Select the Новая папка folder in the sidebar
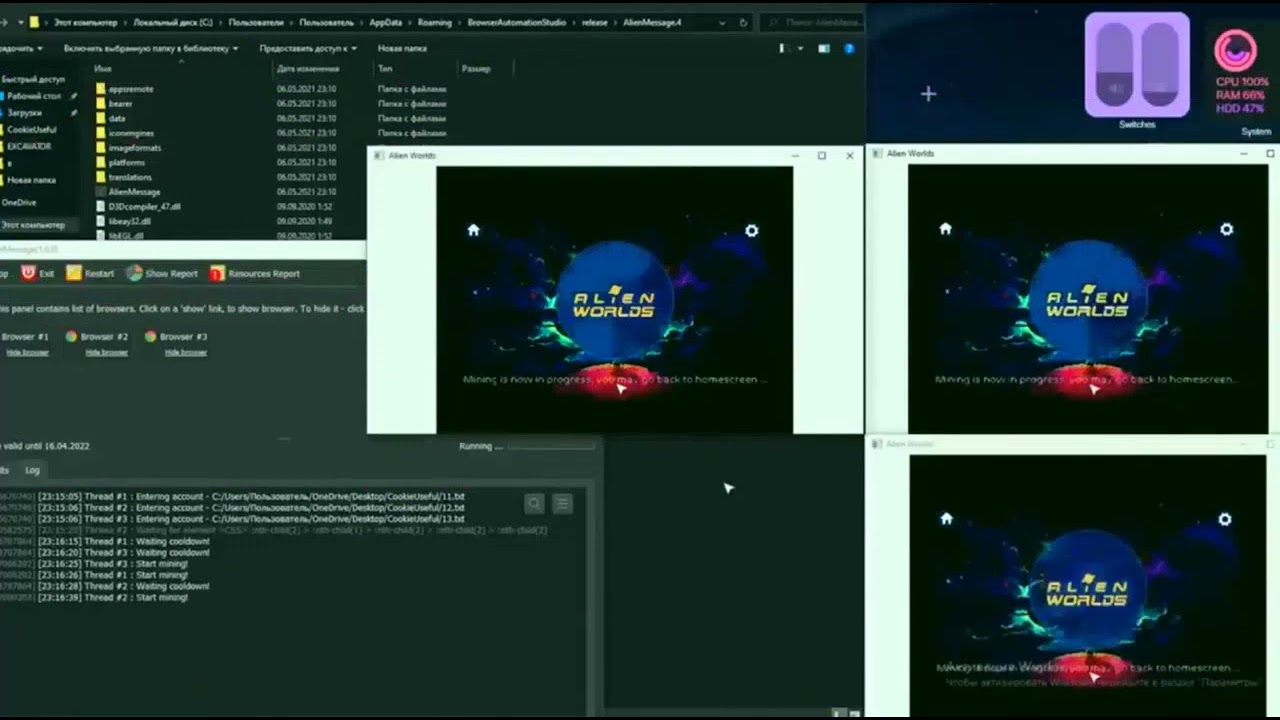This screenshot has width=1280, height=720. 31,180
